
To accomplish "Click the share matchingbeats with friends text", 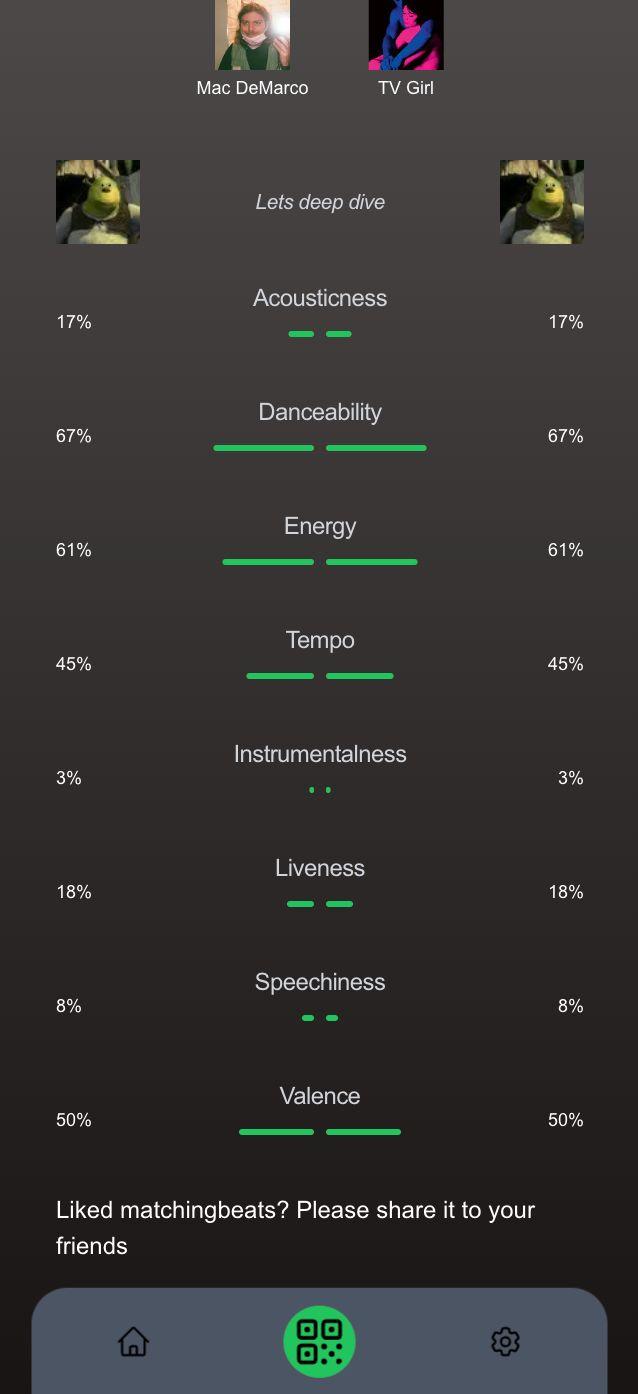I will (x=296, y=1228).
